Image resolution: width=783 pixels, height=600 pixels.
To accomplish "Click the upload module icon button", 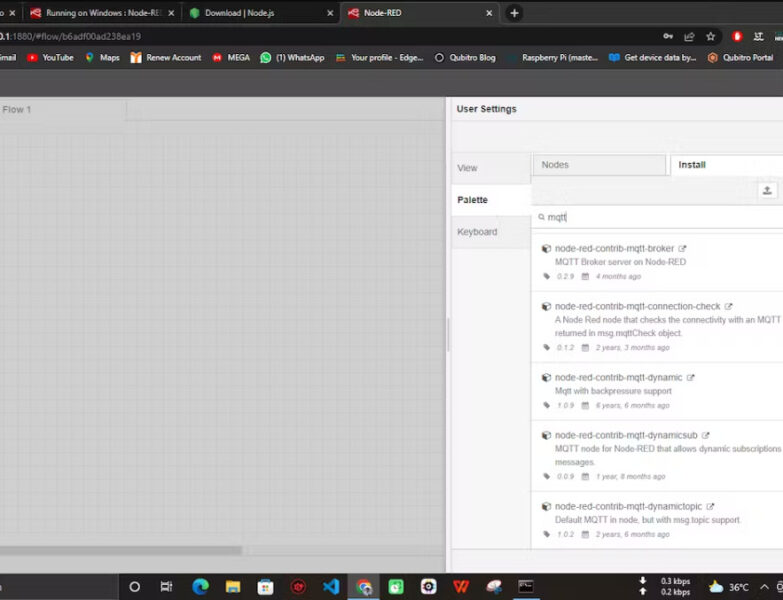I will click(x=767, y=190).
